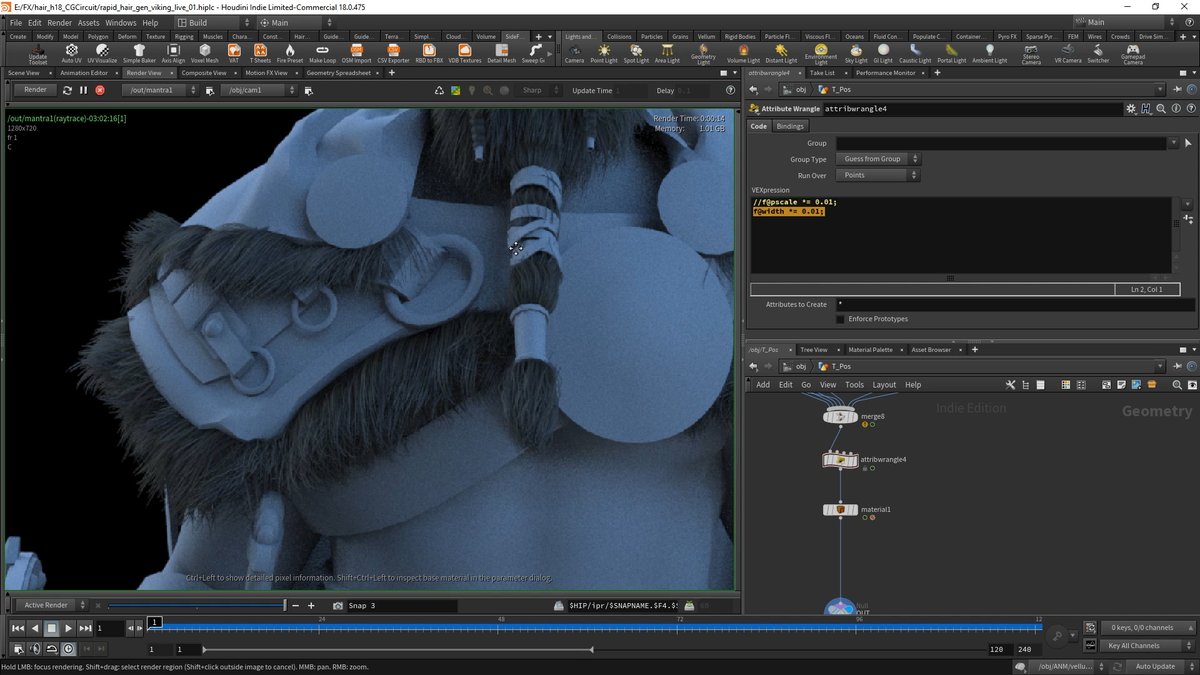Switch to the Geometry Spreadsheet tab
The height and width of the screenshot is (675, 1200).
[x=338, y=73]
